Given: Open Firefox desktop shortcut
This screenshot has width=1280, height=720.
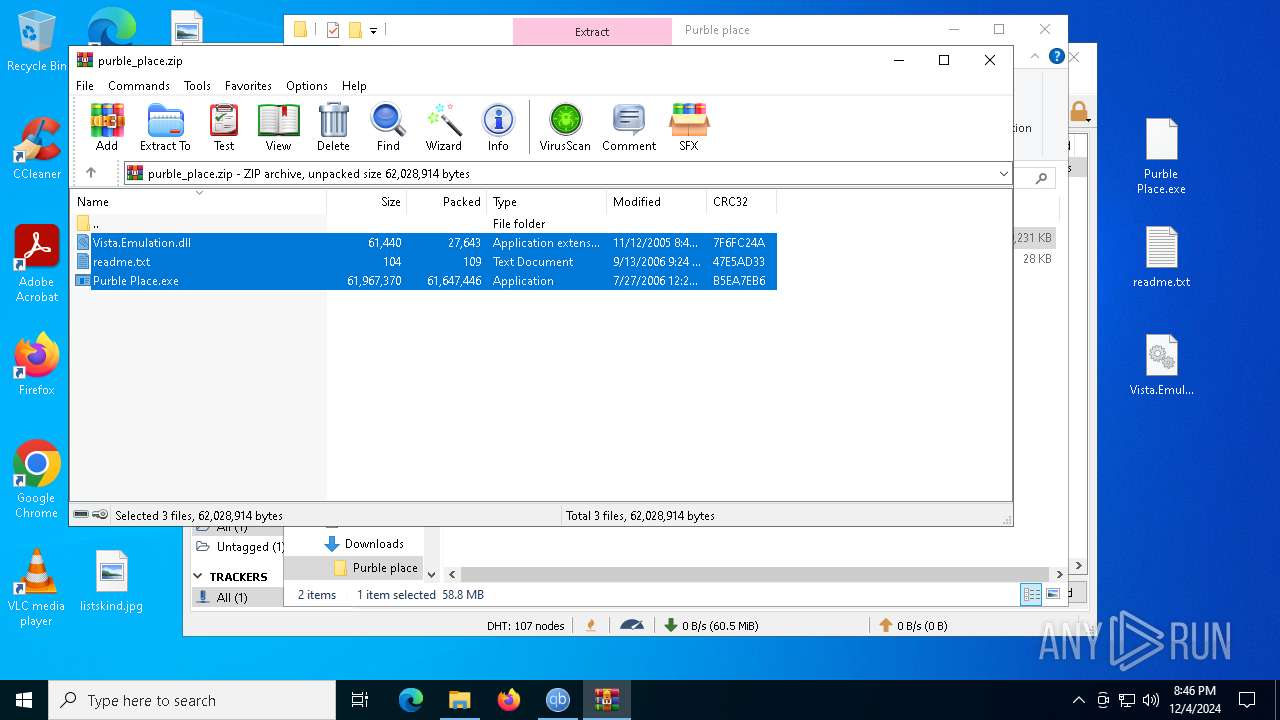Looking at the screenshot, I should click(36, 365).
